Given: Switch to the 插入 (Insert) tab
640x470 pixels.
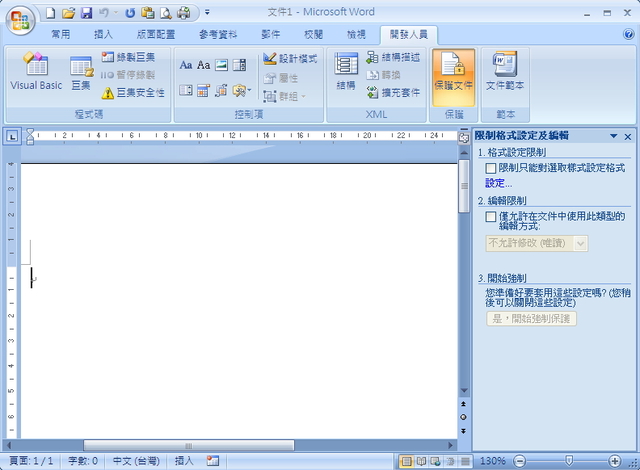Looking at the screenshot, I should tap(103, 34).
